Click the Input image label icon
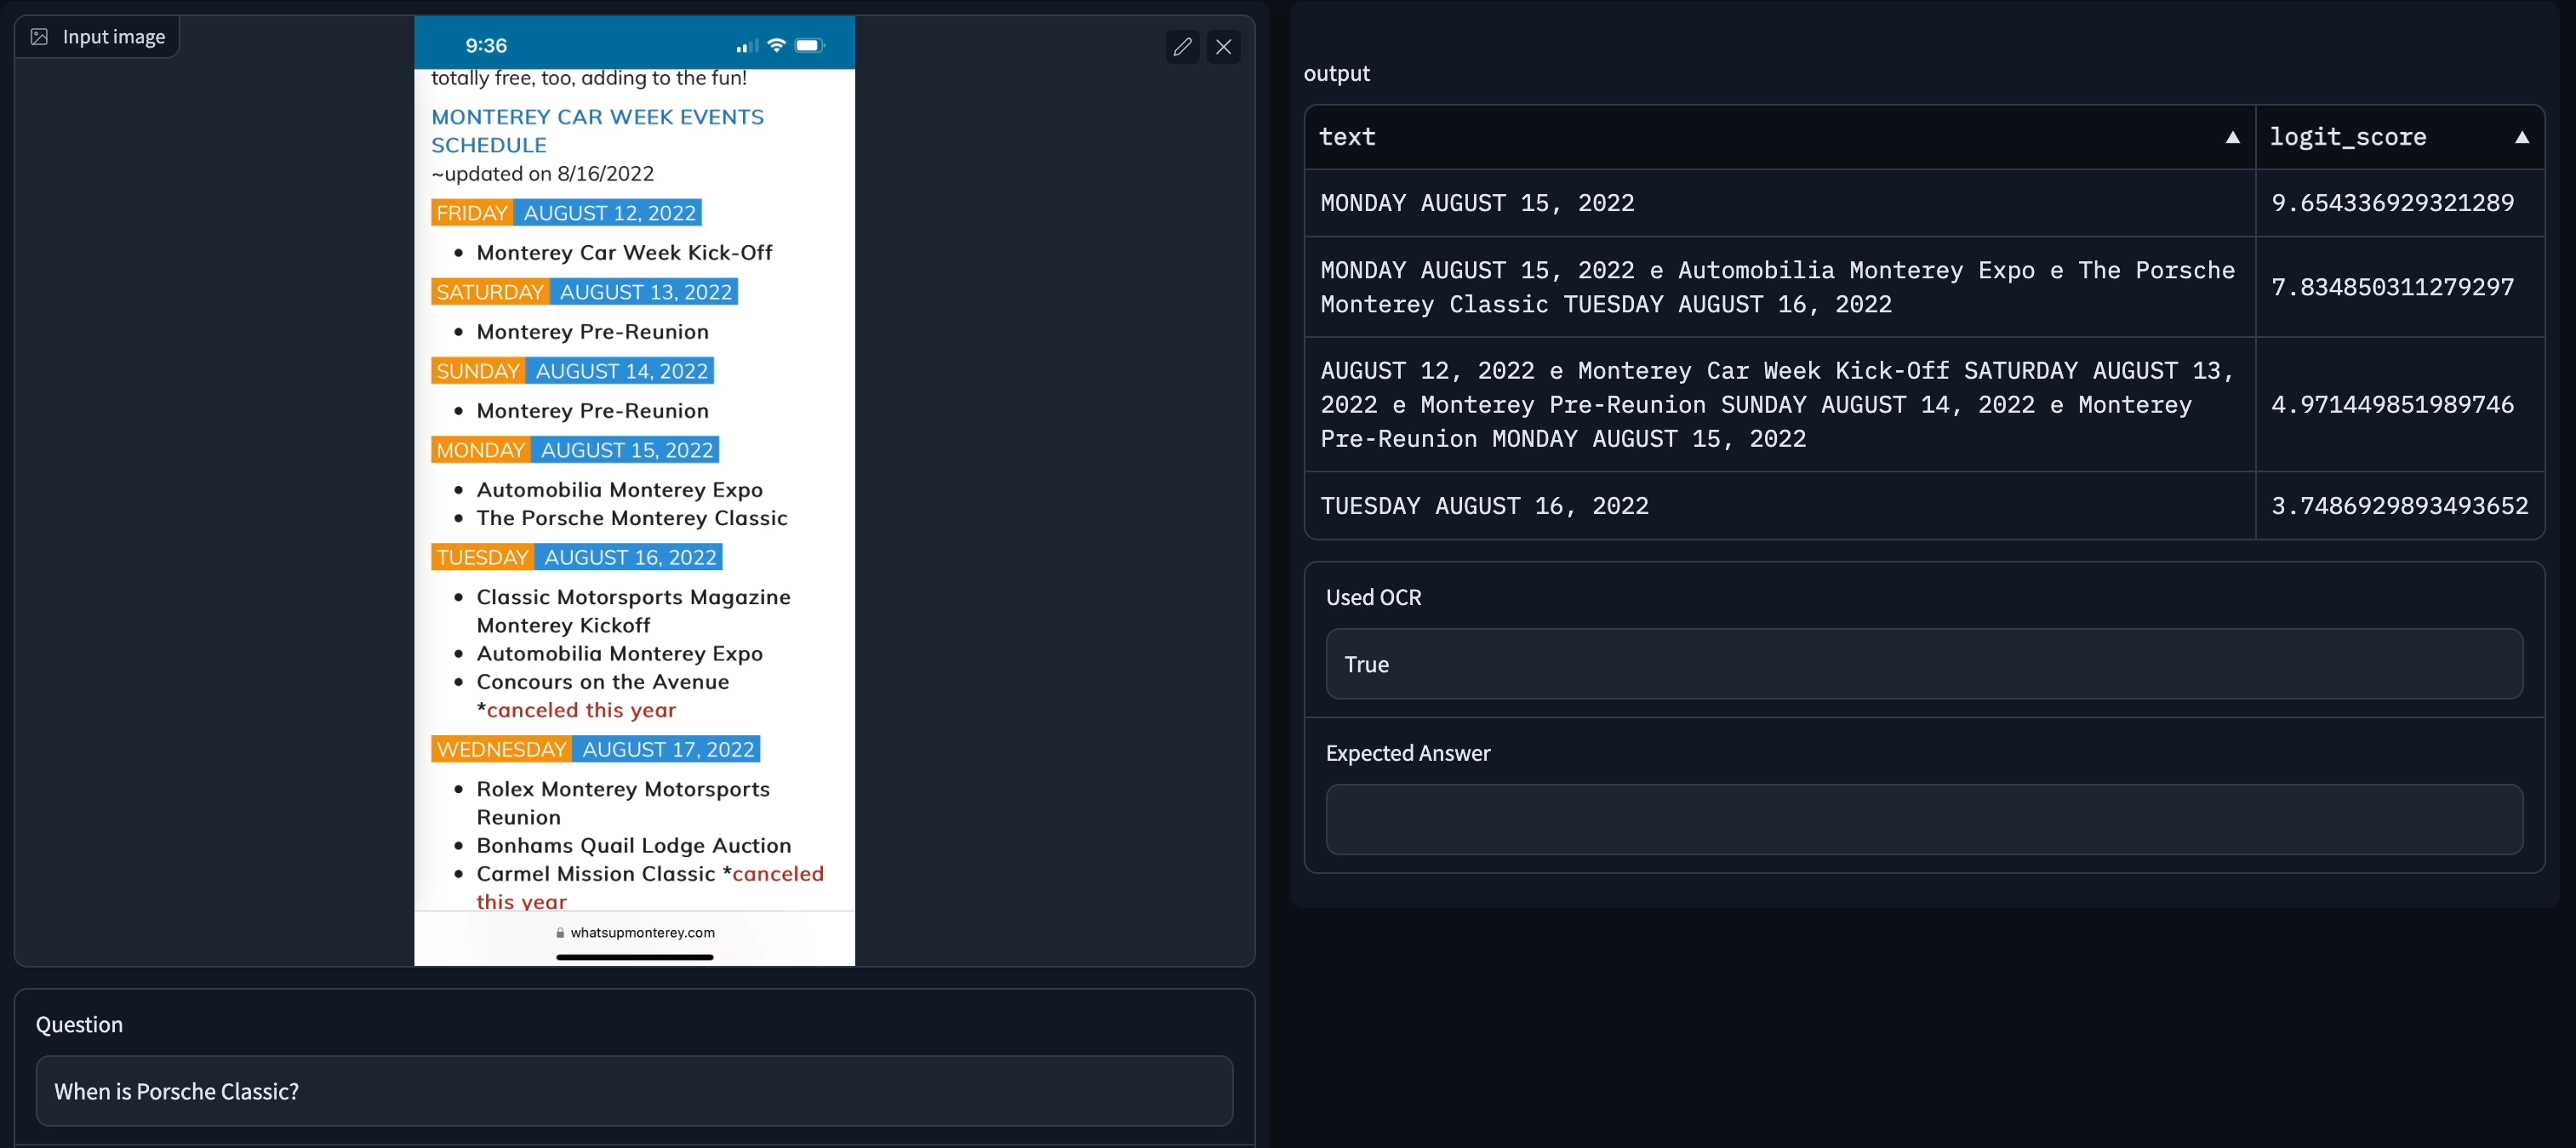This screenshot has height=1148, width=2576. pyautogui.click(x=39, y=37)
